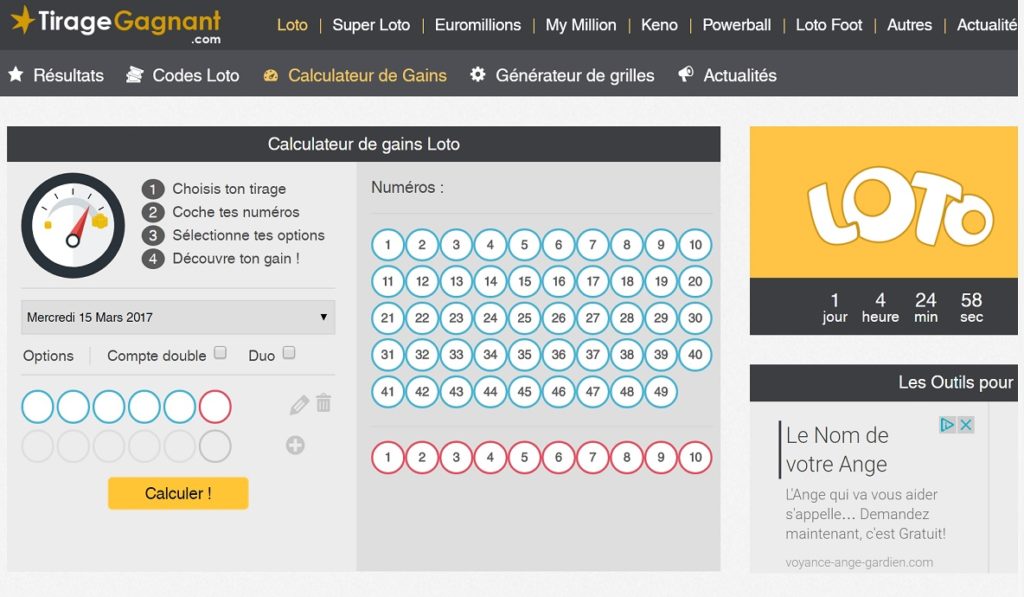Screen dimensions: 1024x597
Task: Open the Générateur de grilles tab
Action: [562, 75]
